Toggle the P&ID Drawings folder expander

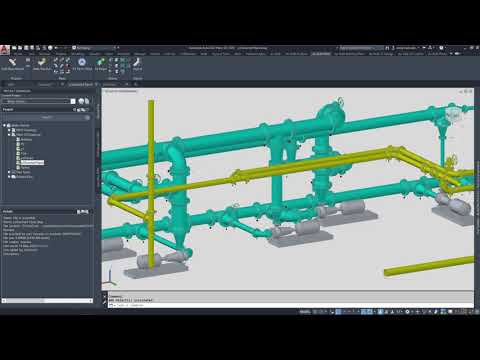9,130
